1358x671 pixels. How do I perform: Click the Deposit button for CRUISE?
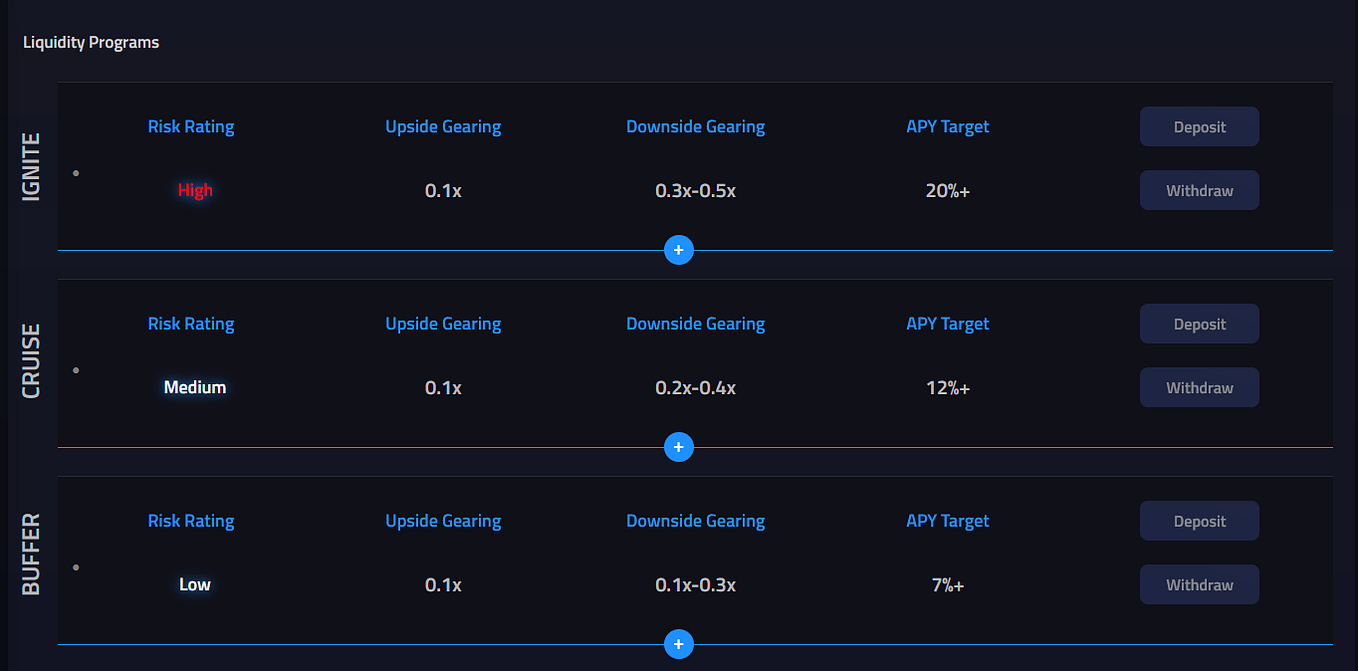1199,323
